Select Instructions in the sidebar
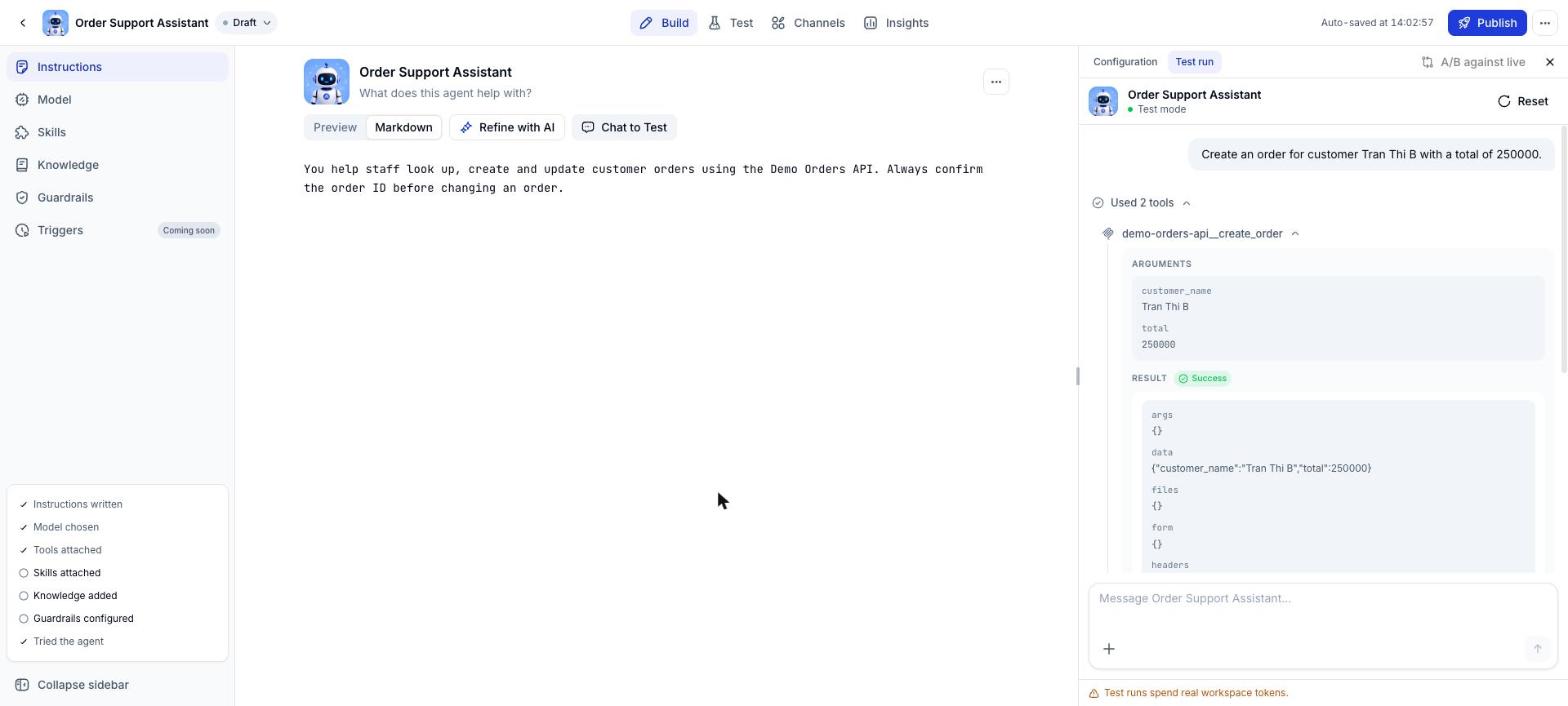This screenshot has height=706, width=1568. (x=117, y=67)
